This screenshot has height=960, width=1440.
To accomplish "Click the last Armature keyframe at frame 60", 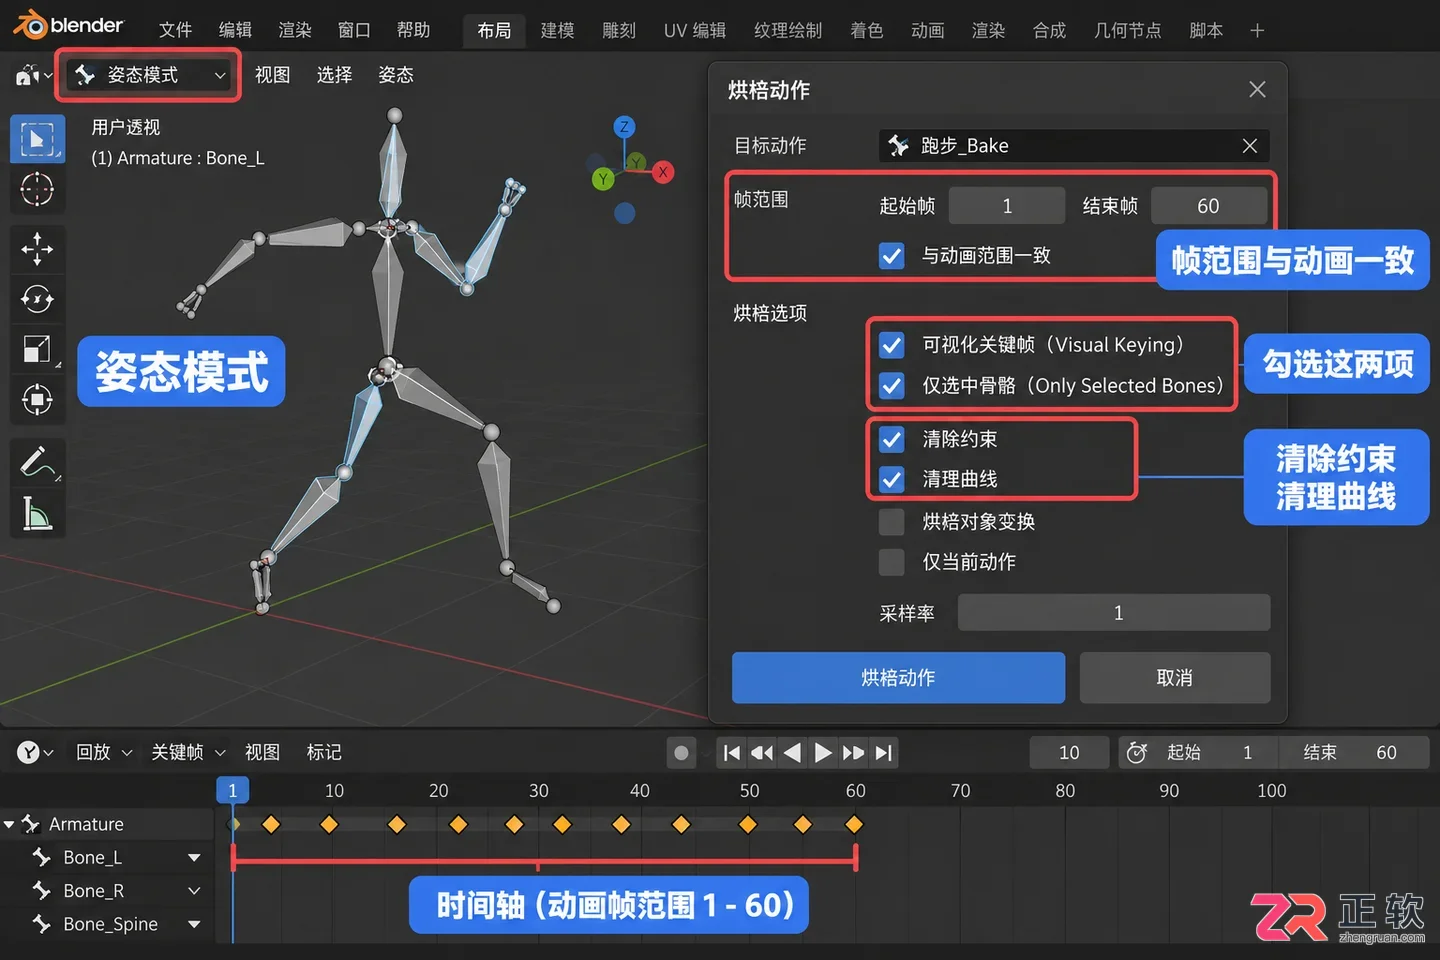I will pyautogui.click(x=853, y=825).
